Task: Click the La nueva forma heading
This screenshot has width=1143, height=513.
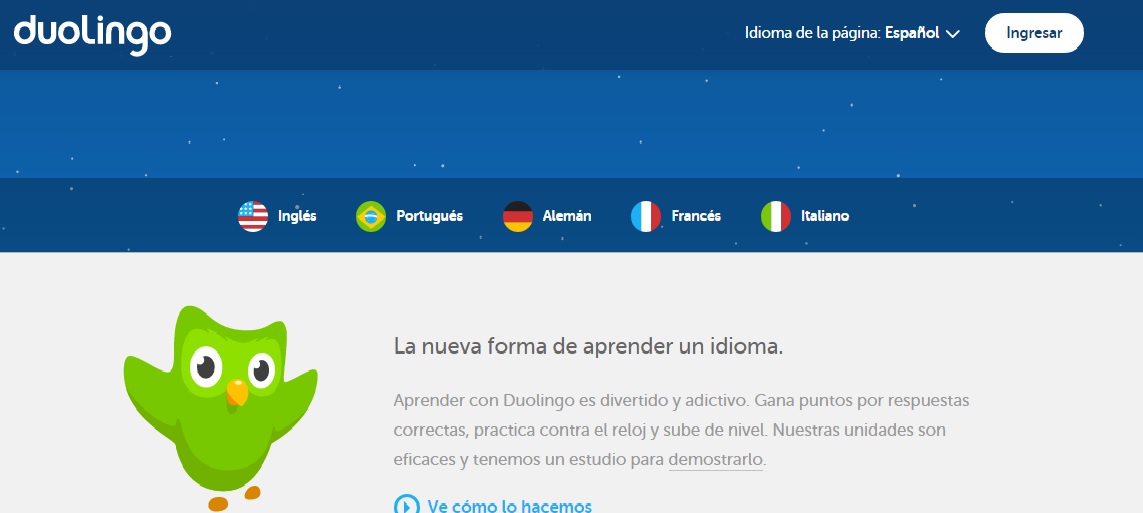Action: point(588,347)
